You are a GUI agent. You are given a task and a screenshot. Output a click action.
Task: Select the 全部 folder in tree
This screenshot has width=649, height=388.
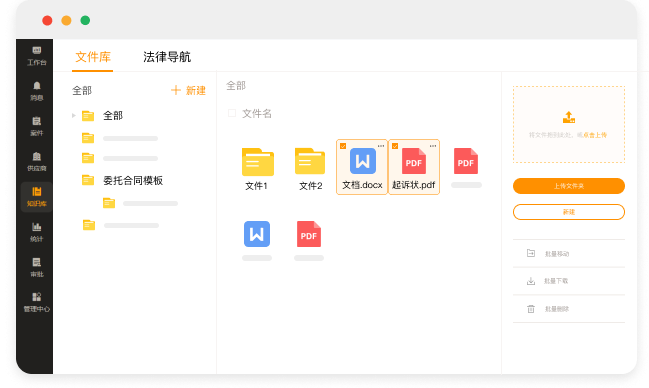tap(103, 116)
